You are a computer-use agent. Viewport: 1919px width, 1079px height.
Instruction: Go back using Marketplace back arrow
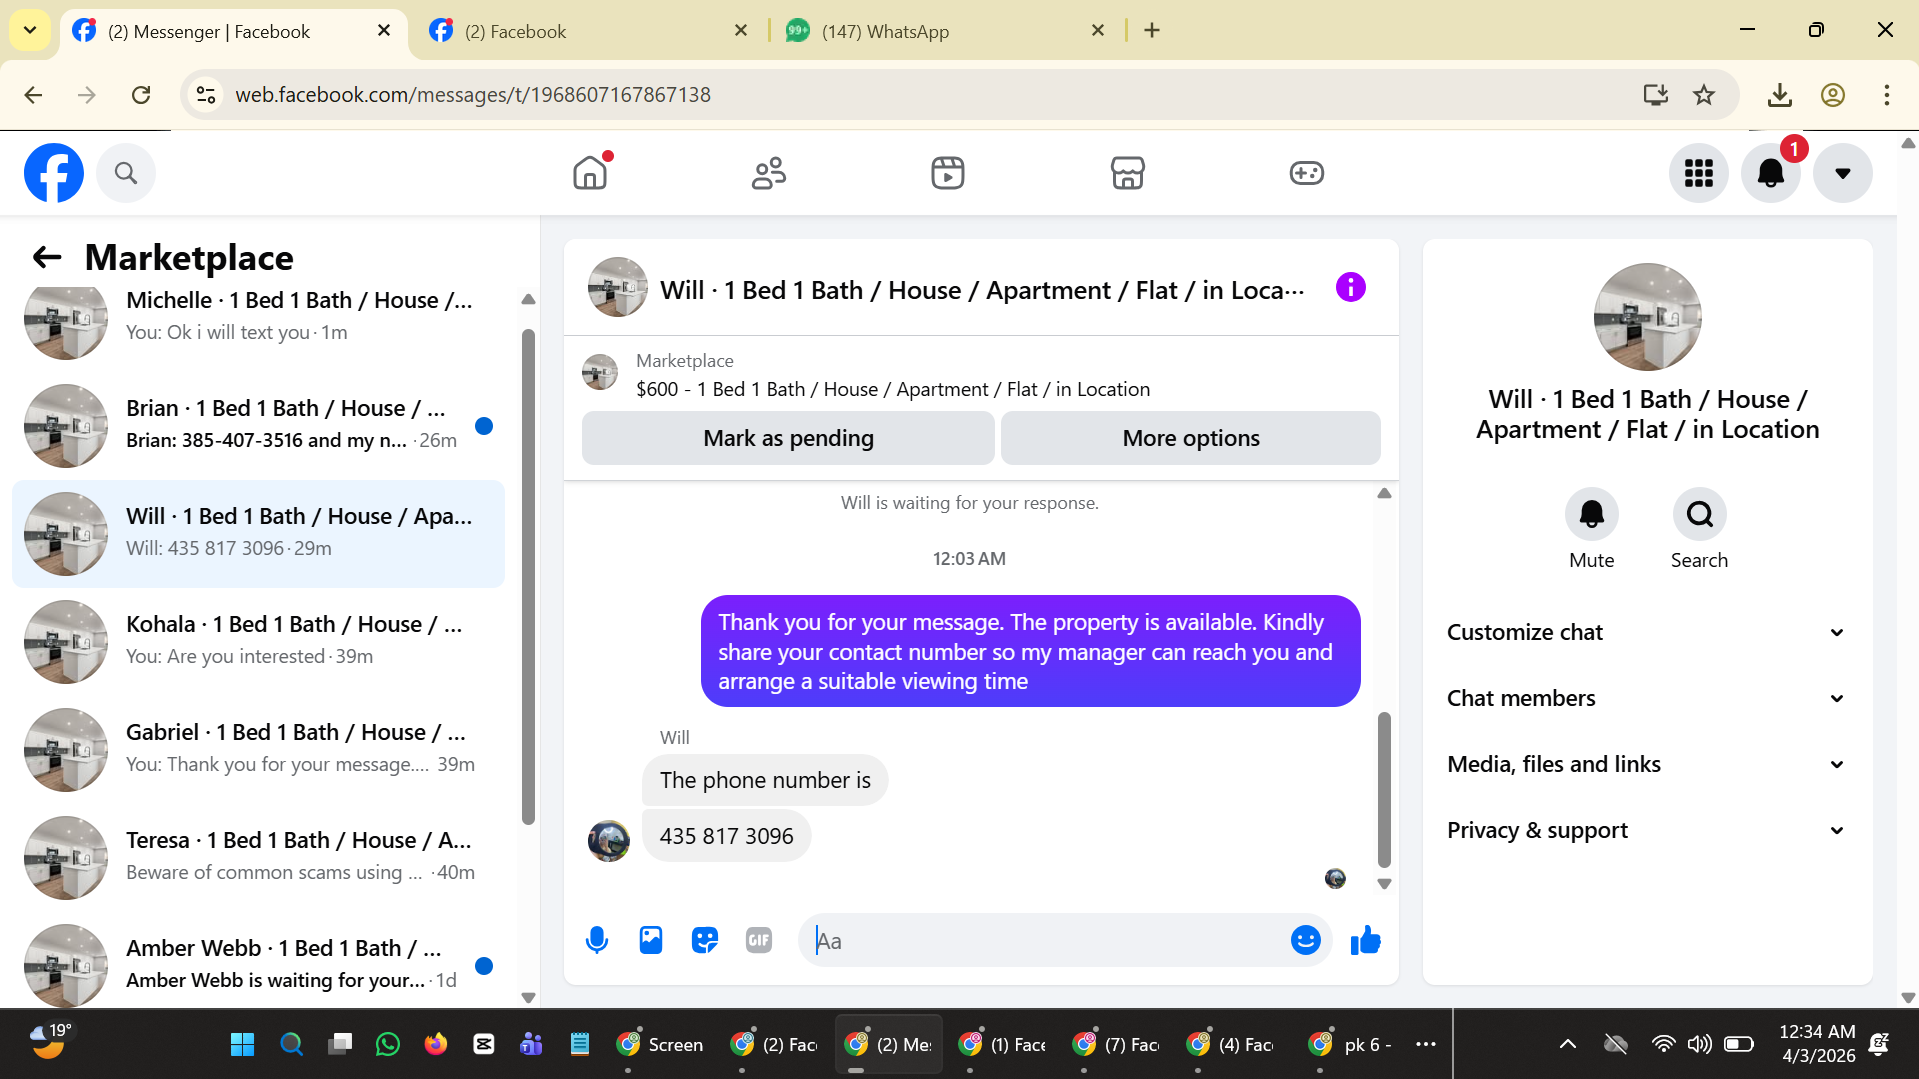47,257
